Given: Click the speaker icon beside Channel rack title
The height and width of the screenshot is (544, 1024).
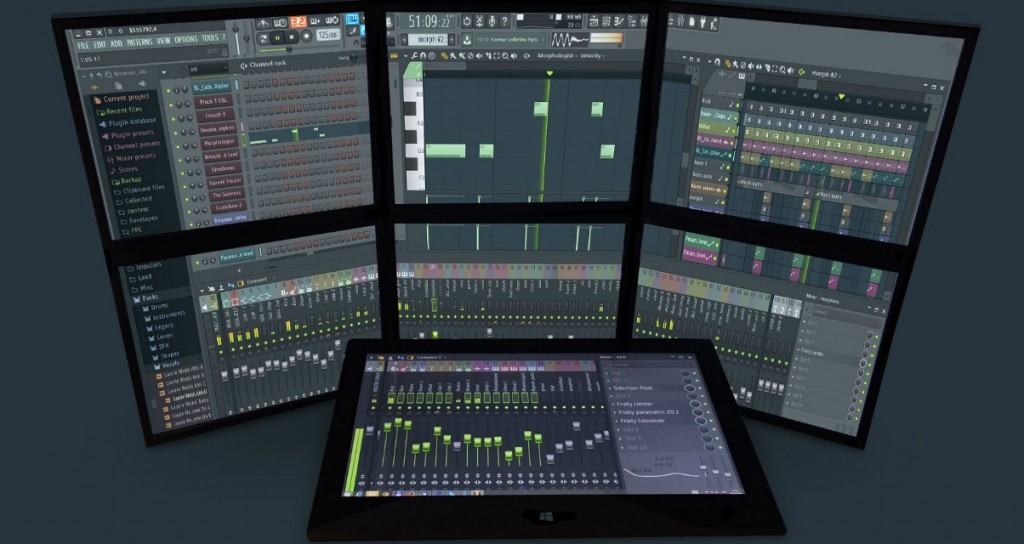Looking at the screenshot, I should [x=241, y=66].
